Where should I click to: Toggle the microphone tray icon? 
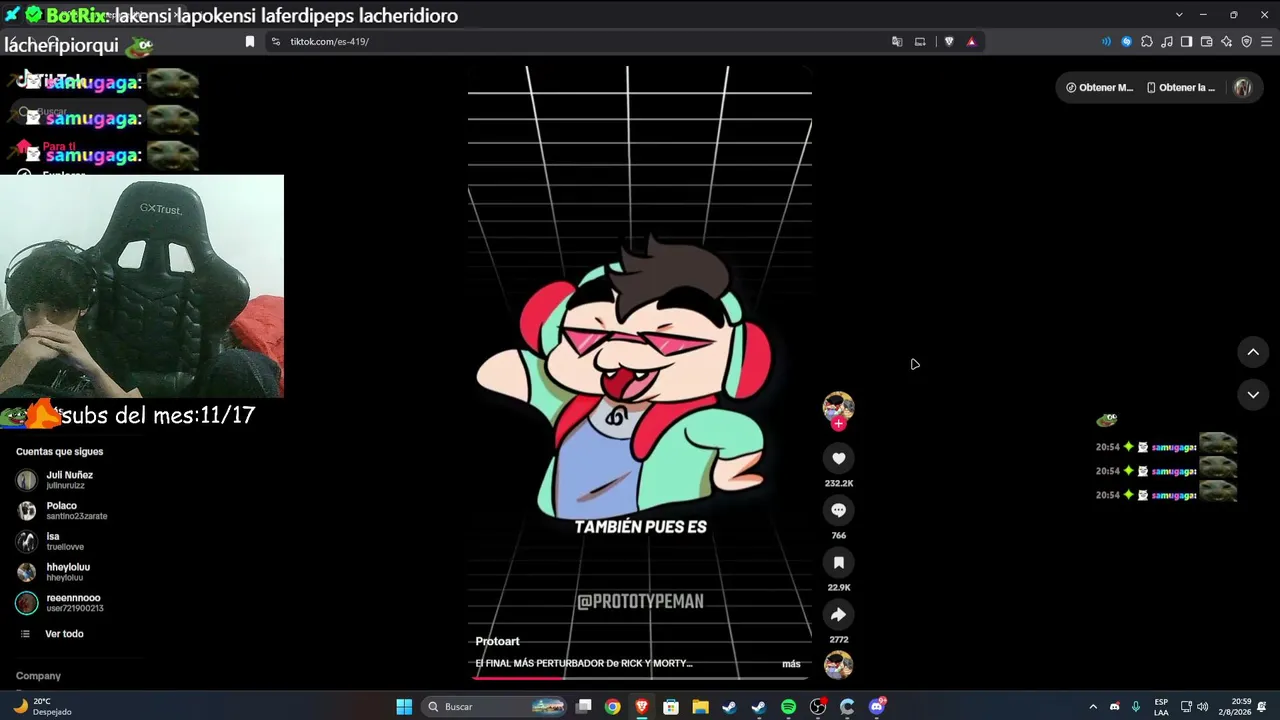point(1135,707)
